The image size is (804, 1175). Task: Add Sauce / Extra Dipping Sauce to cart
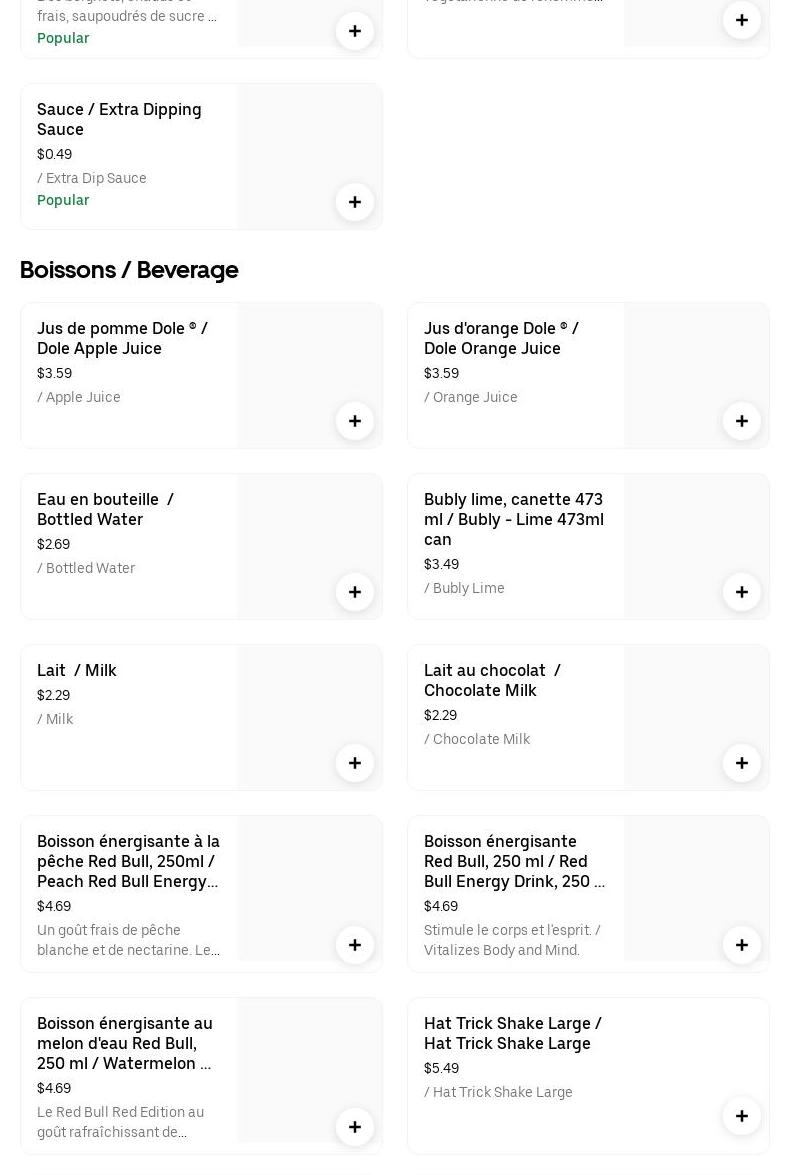tap(355, 202)
